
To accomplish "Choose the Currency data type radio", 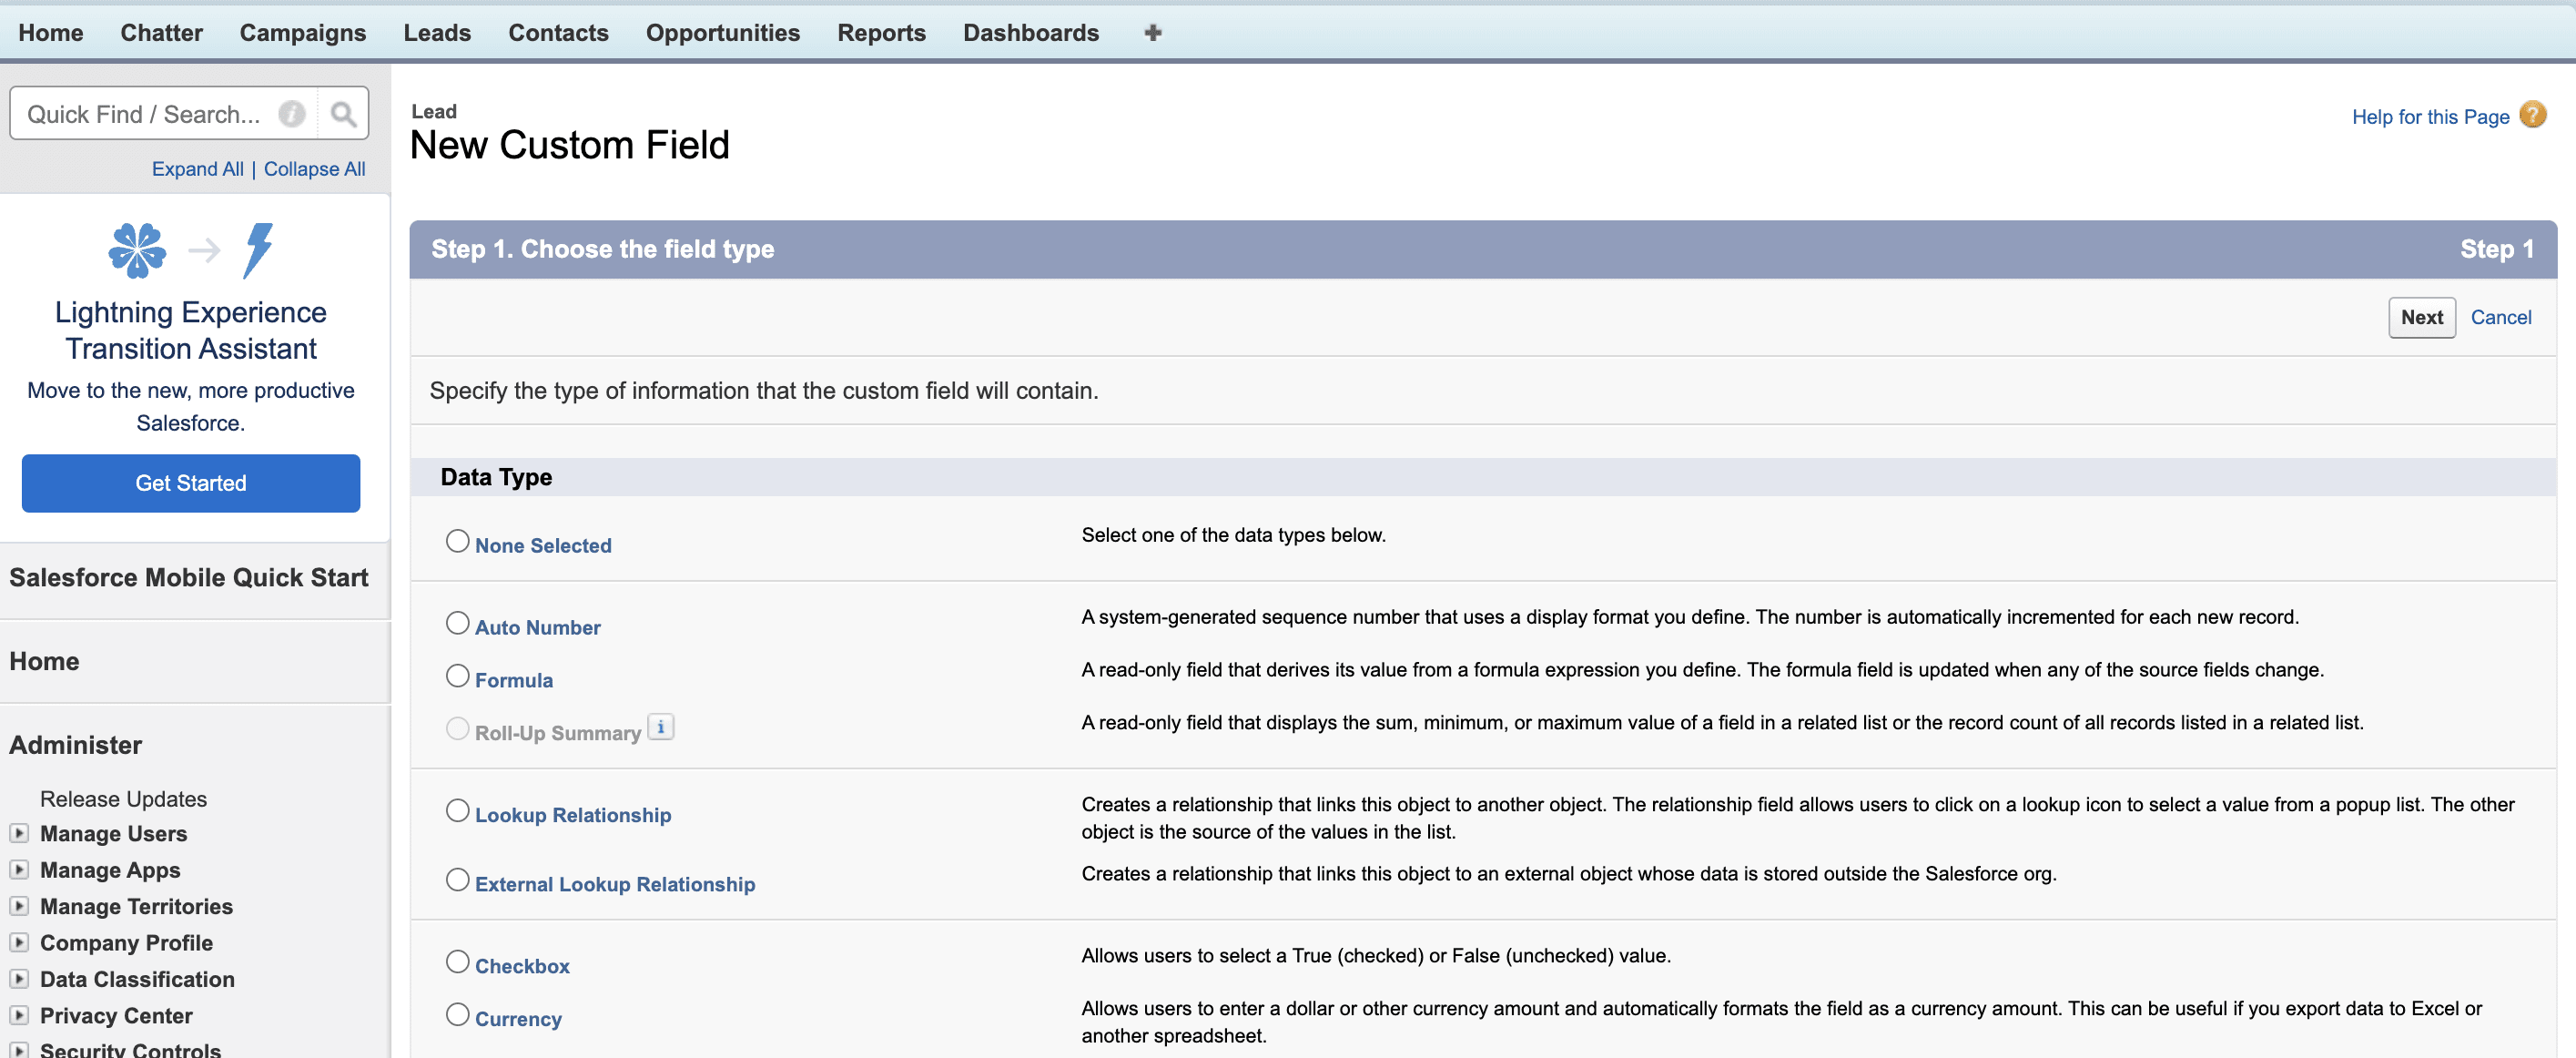I will click(x=457, y=1014).
